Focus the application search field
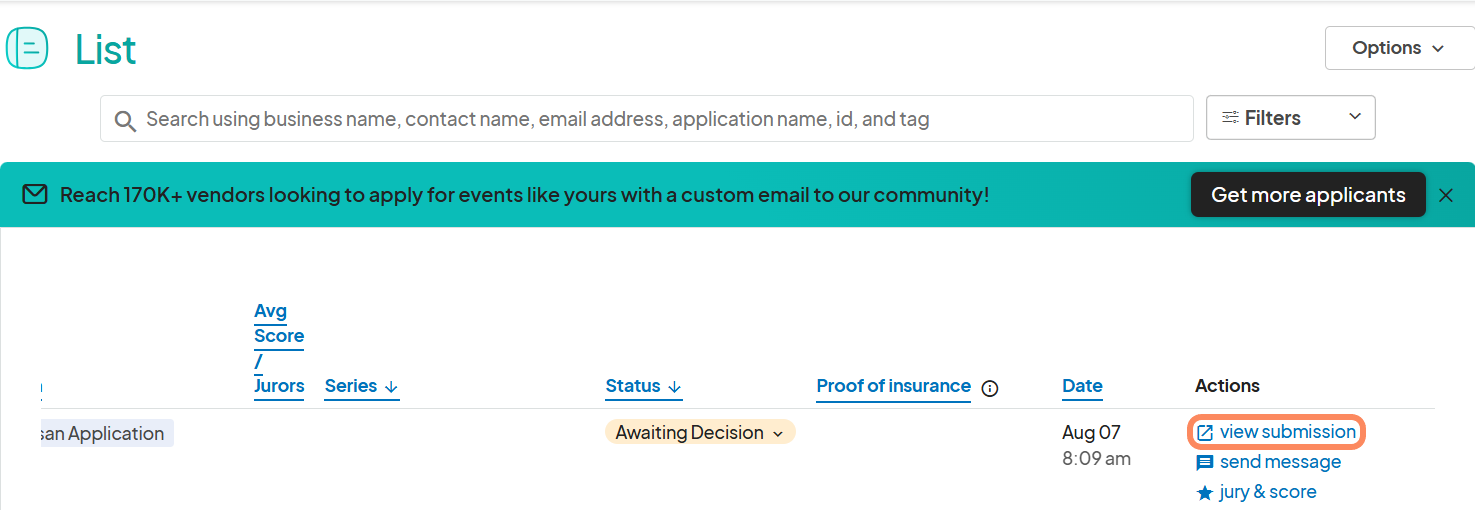1475x510 pixels. pyautogui.click(x=660, y=119)
